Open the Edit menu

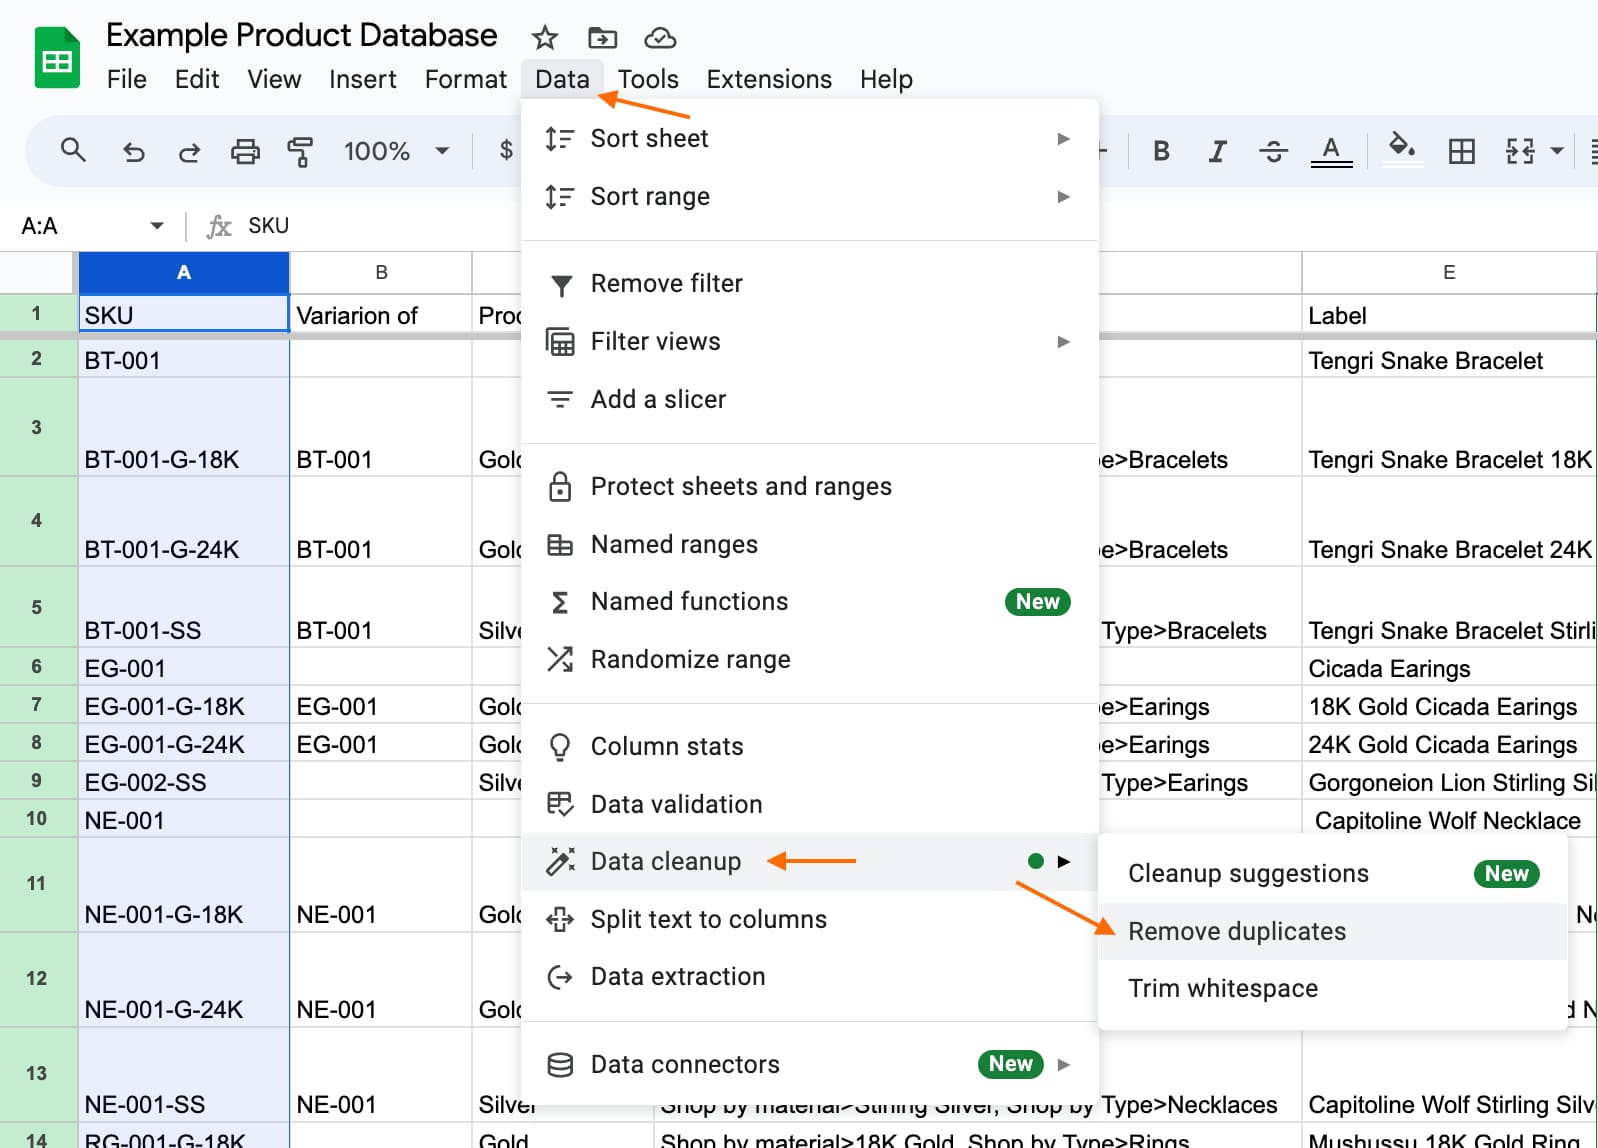(x=197, y=79)
